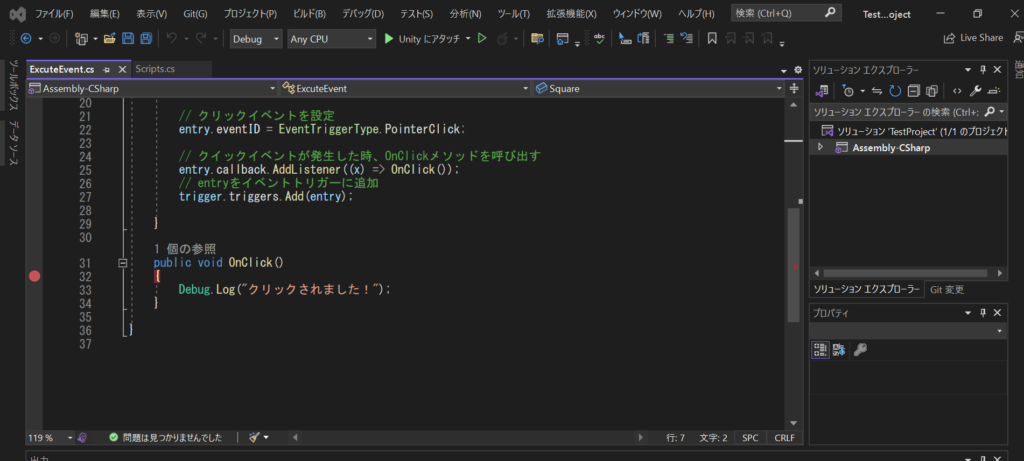Viewport: 1024px width, 461px height.
Task: Click the redo arrow icon
Action: [201, 39]
